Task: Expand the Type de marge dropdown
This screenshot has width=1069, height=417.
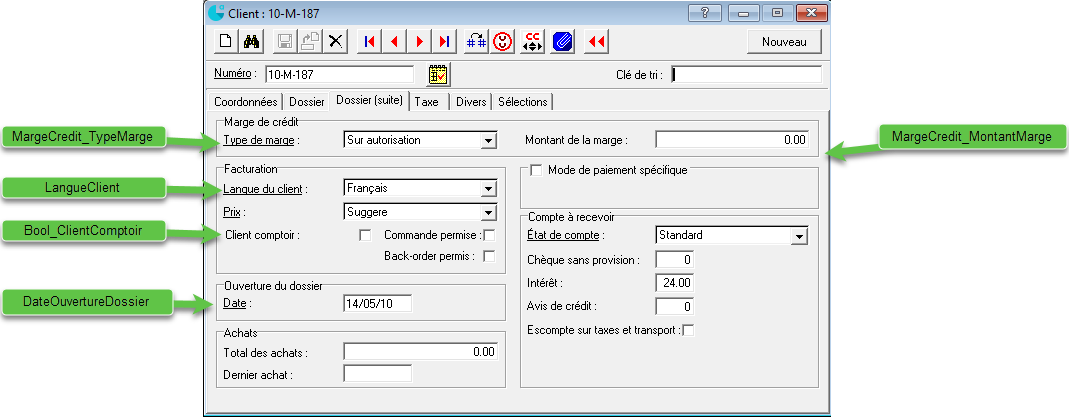Action: tap(488, 140)
